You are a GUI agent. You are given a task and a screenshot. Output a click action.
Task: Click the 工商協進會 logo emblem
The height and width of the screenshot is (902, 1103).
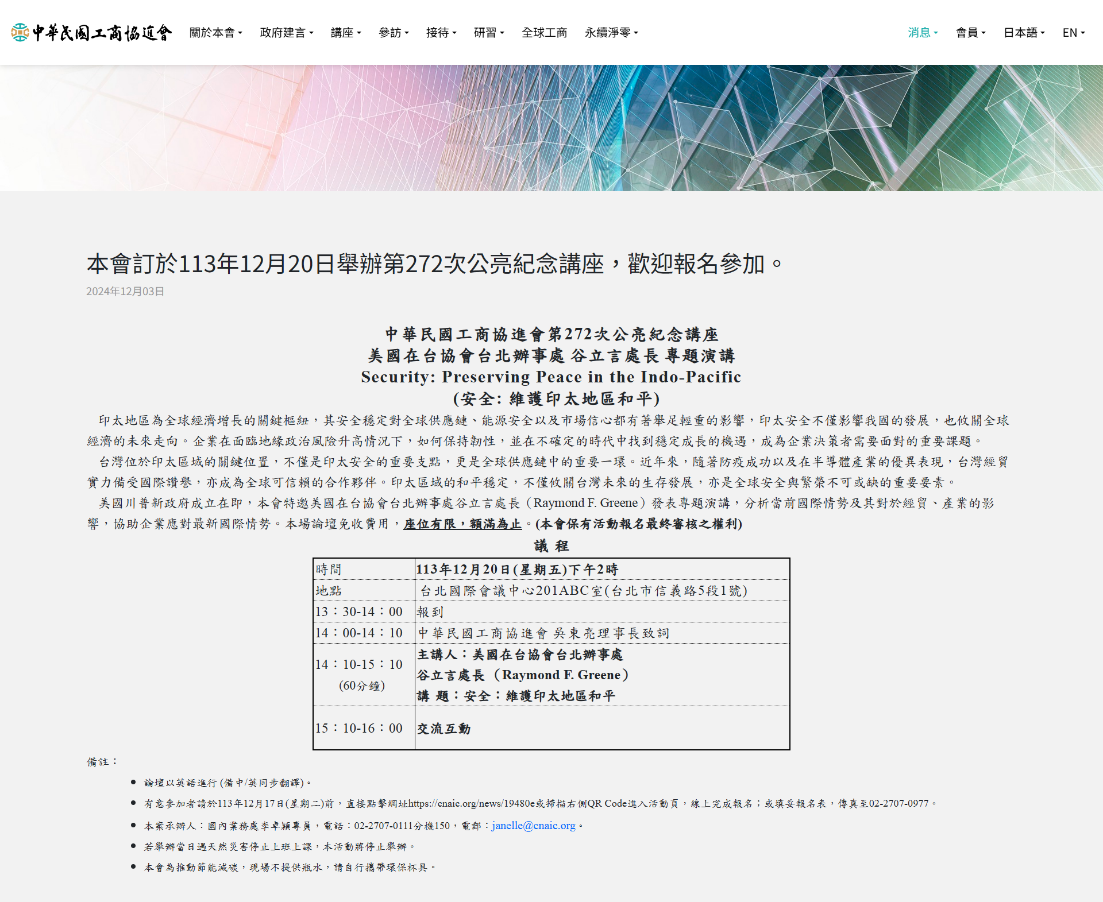coord(22,32)
